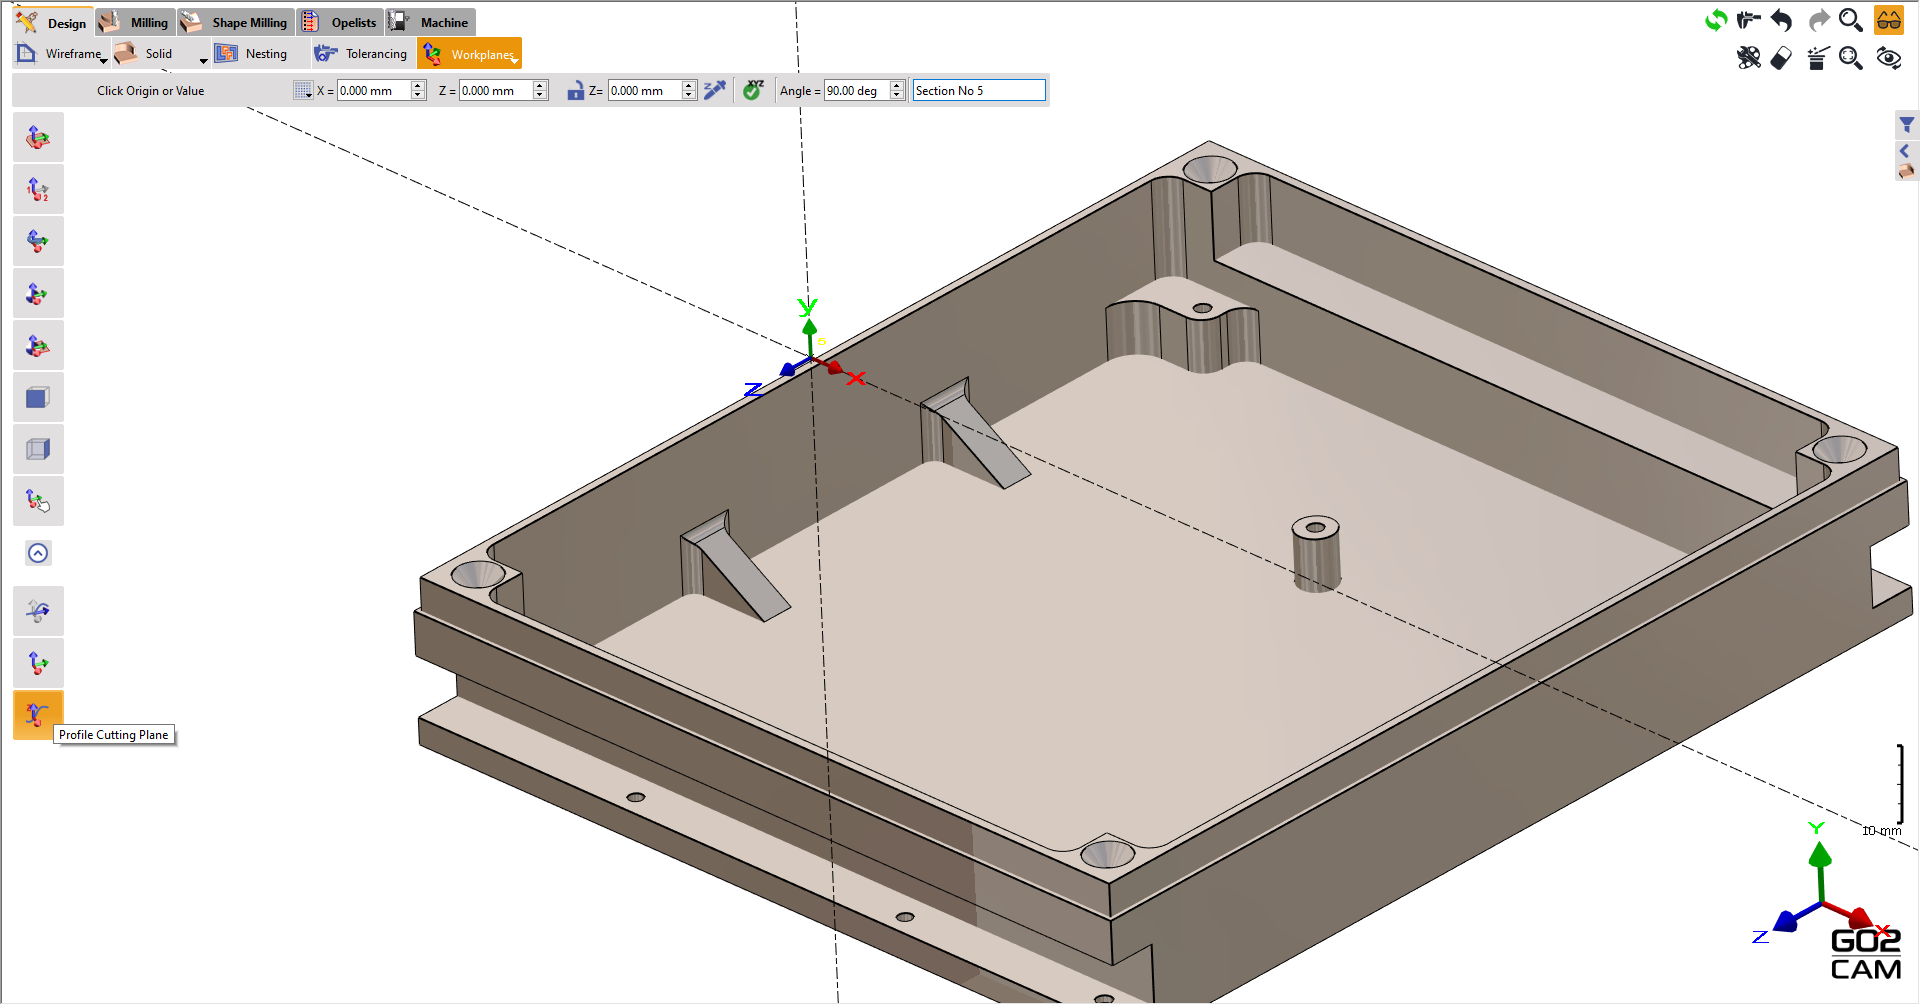
Task: Expand the Solid dropdown menu
Action: coord(203,60)
